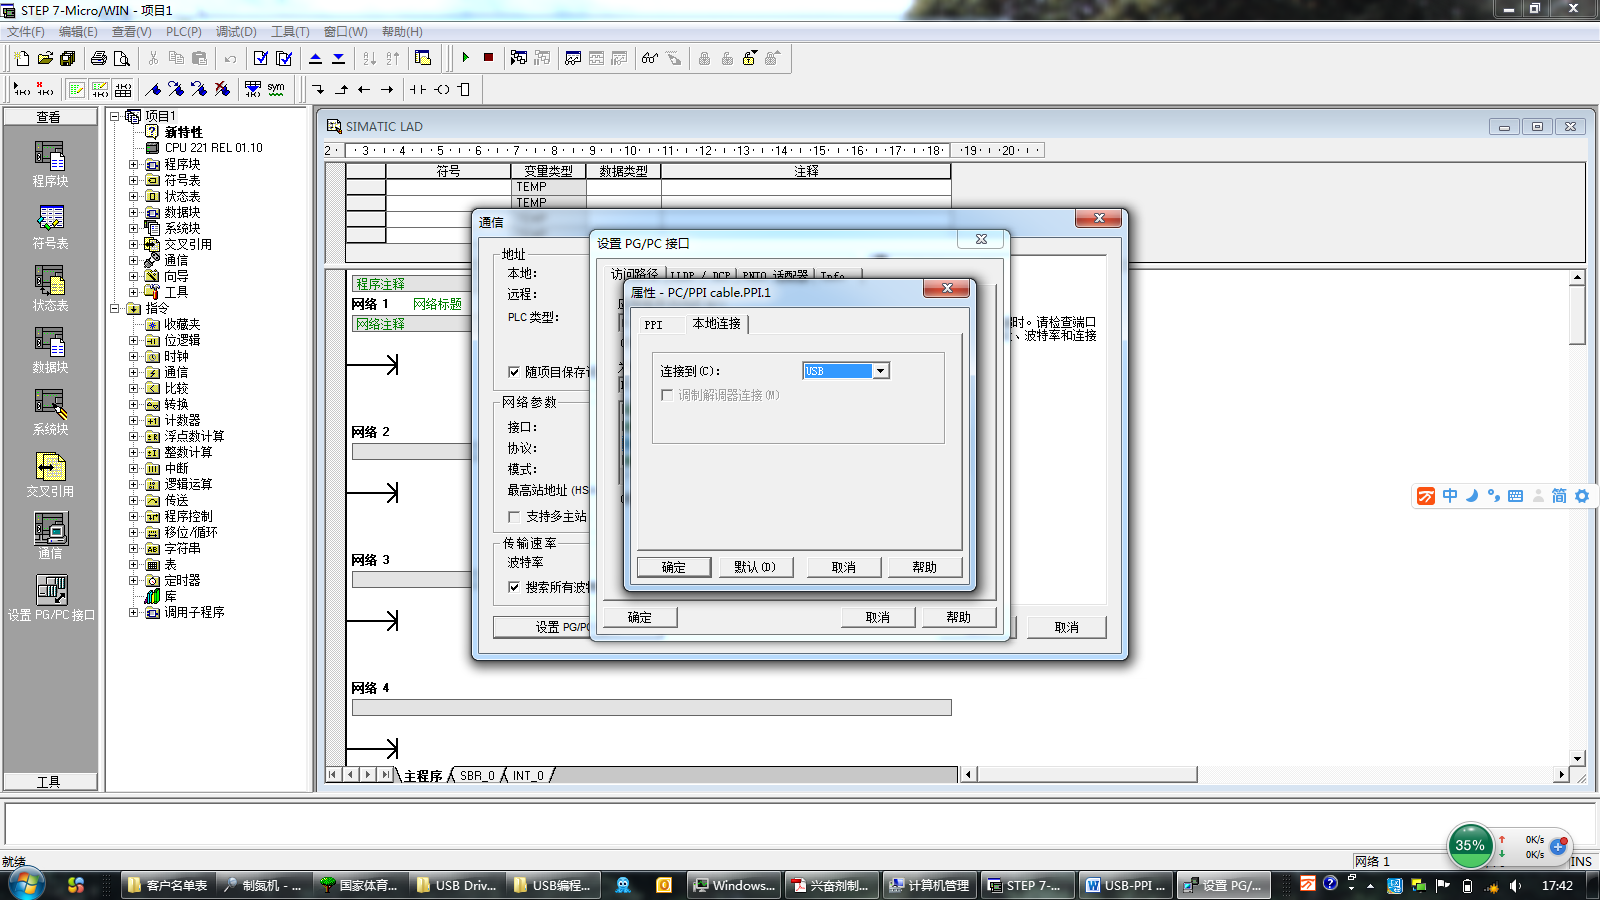Click the editor horizontal scrollbar track

pos(1265,775)
